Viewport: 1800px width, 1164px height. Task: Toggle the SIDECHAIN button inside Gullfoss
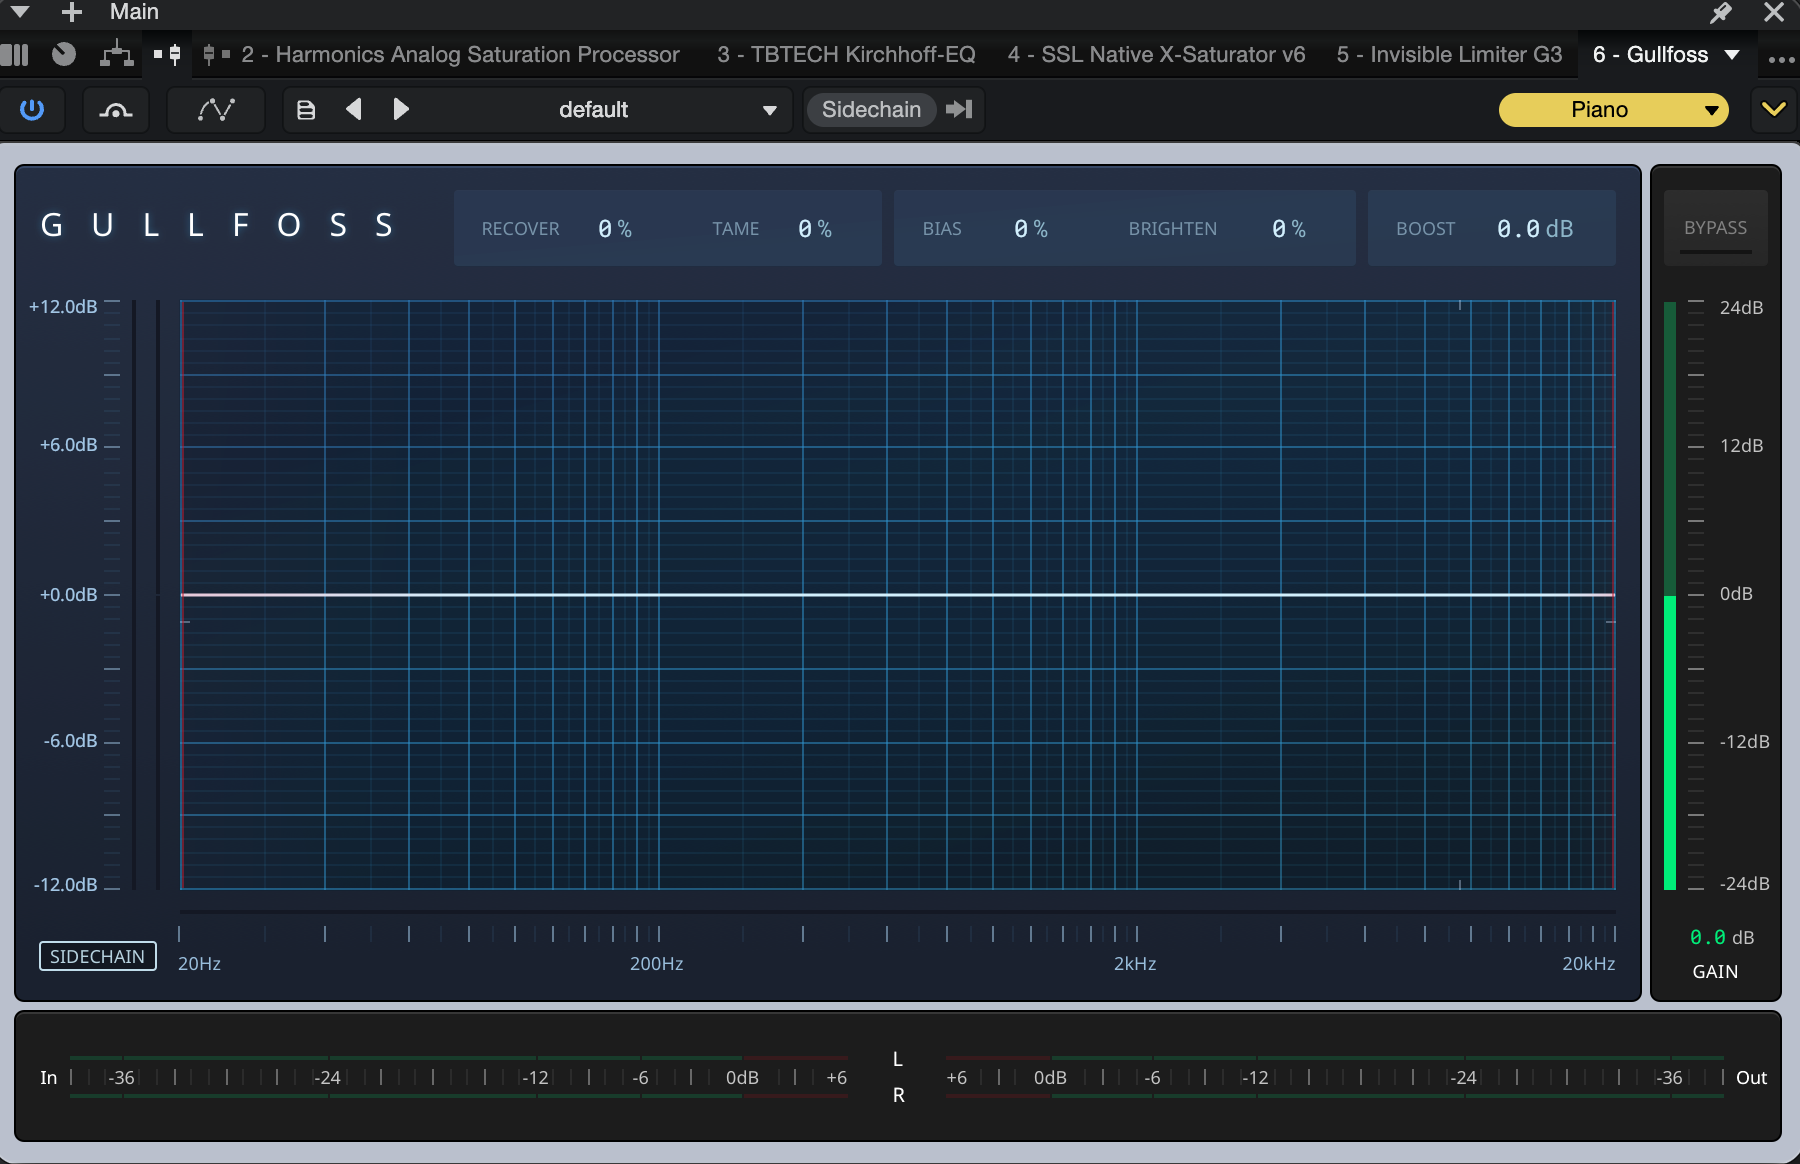coord(98,956)
